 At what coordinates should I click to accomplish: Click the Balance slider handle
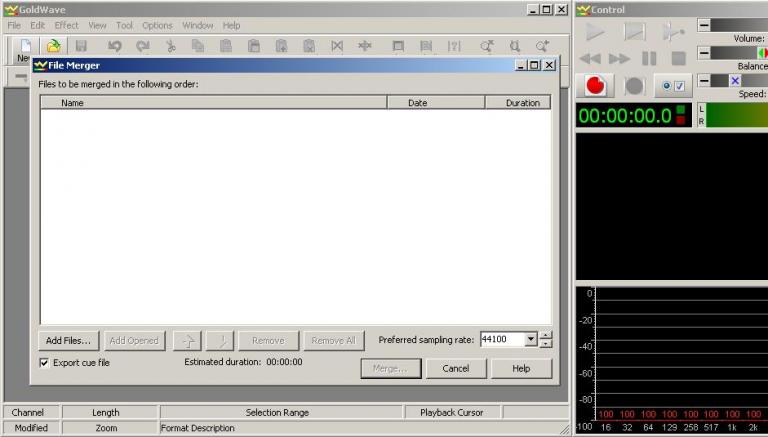763,52
